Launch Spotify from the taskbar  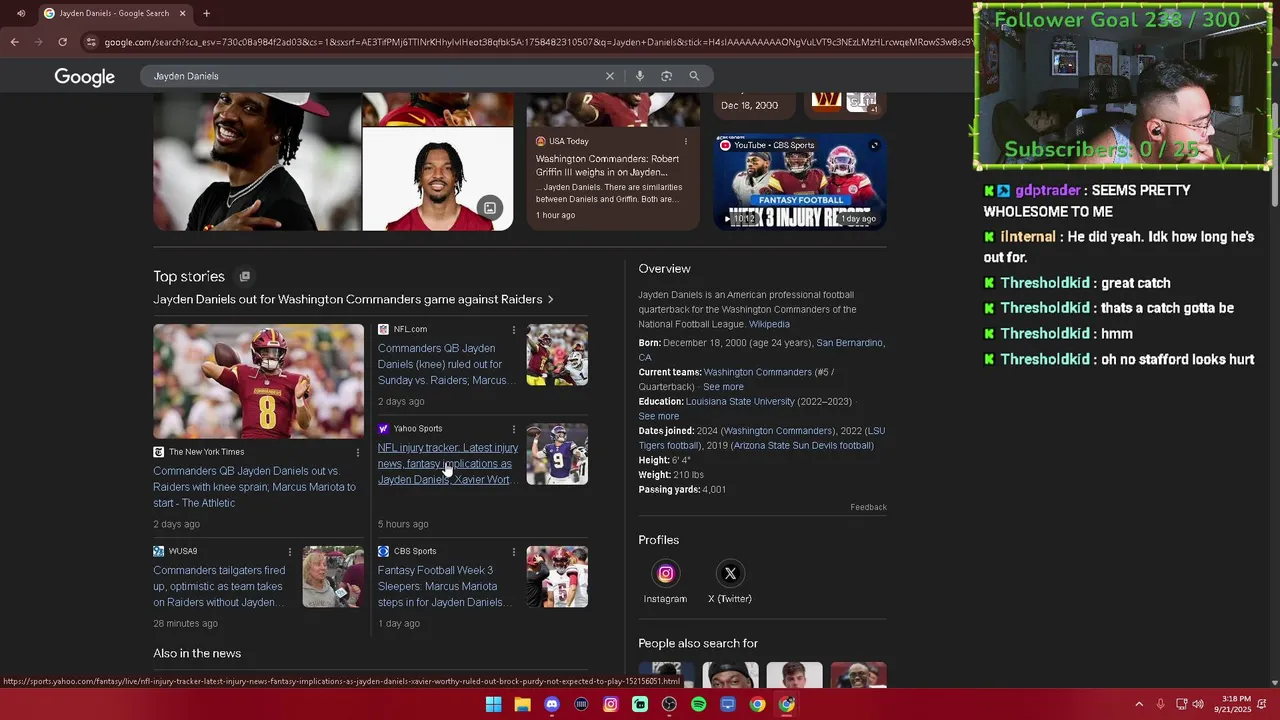coord(698,704)
